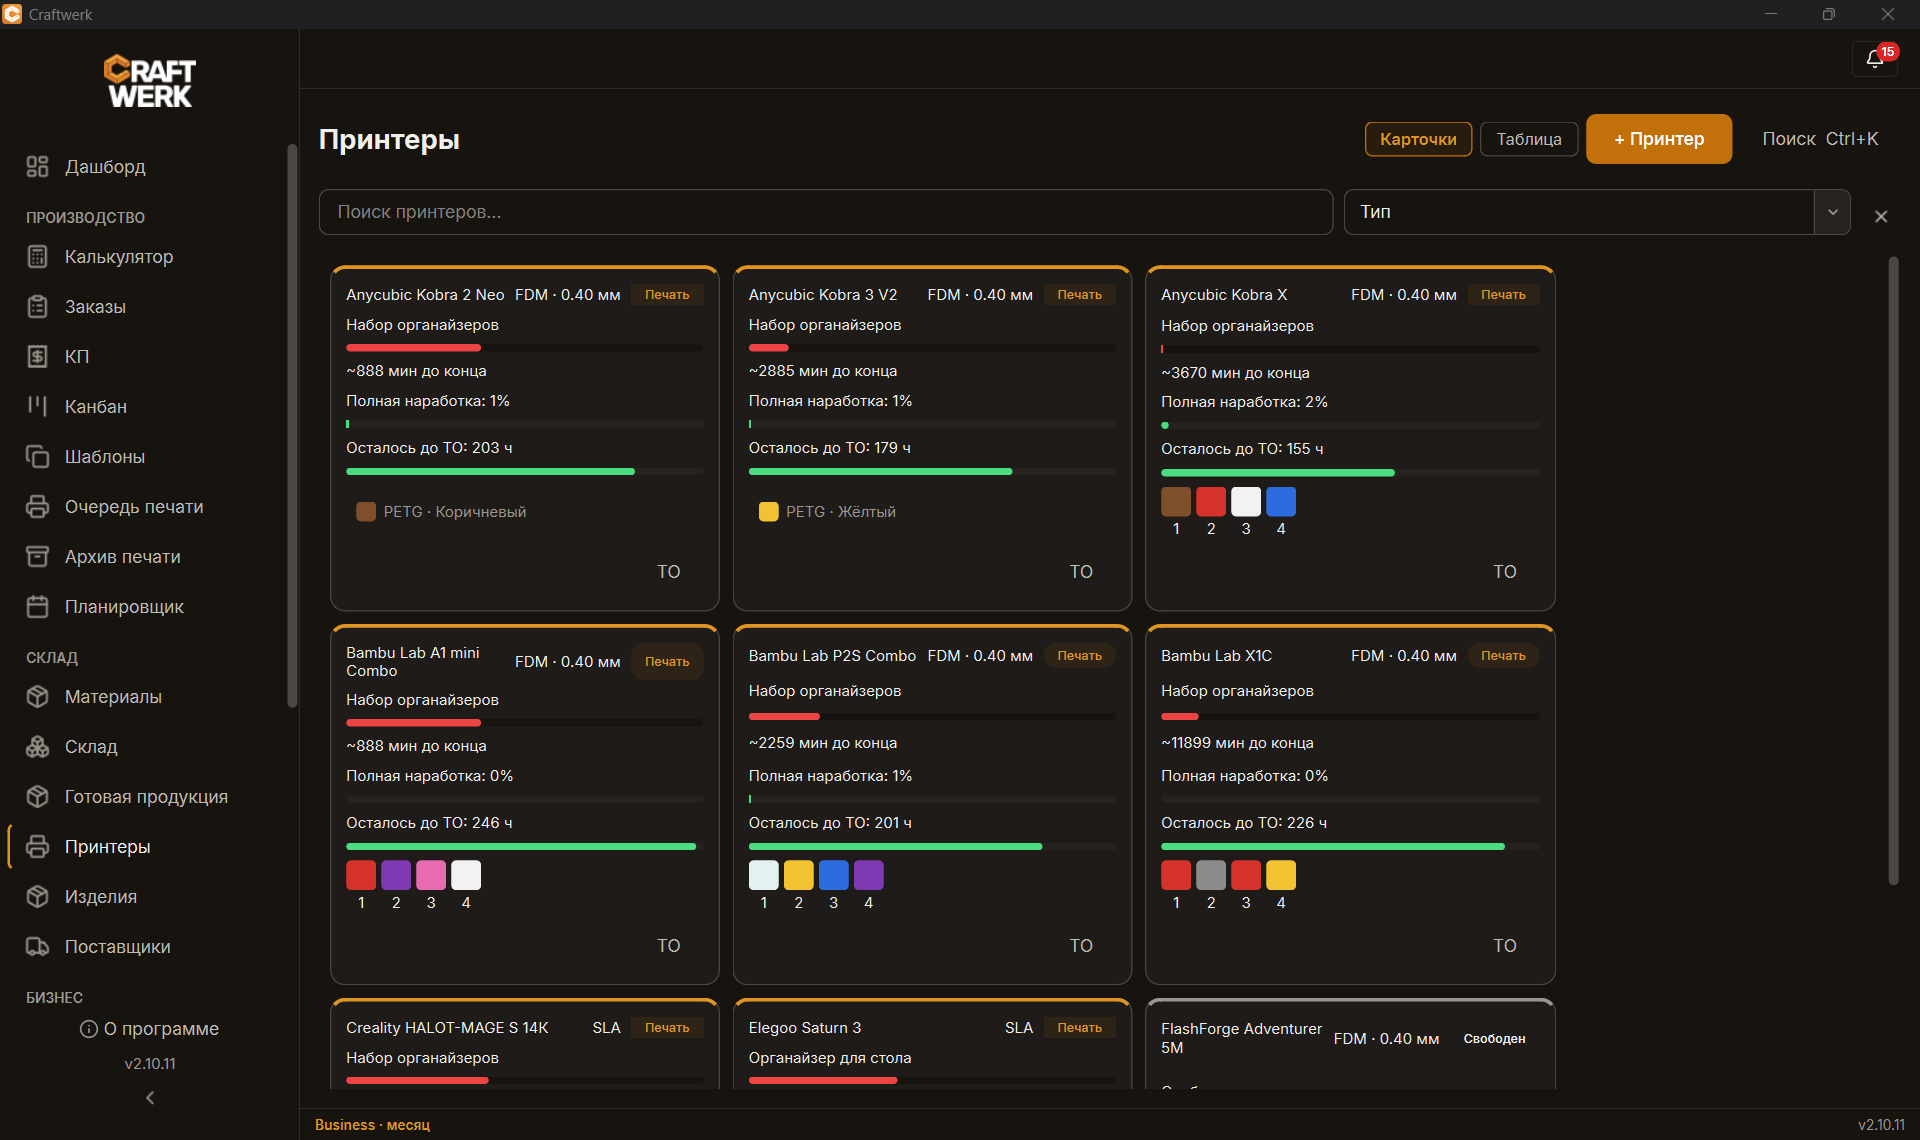Image resolution: width=1920 pixels, height=1140 pixels.
Task: Click the PETG · Коричневый material label
Action: click(x=455, y=512)
